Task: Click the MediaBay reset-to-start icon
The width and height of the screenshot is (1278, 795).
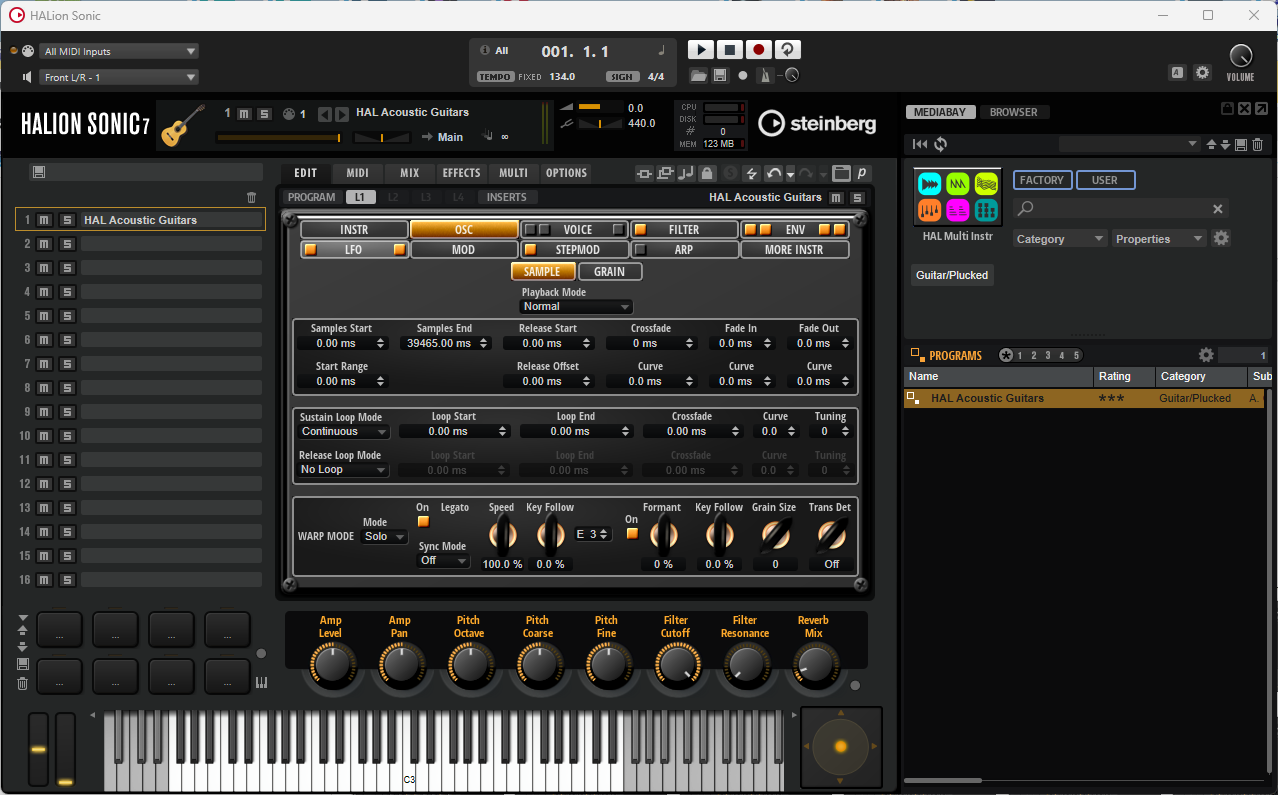Action: point(920,145)
